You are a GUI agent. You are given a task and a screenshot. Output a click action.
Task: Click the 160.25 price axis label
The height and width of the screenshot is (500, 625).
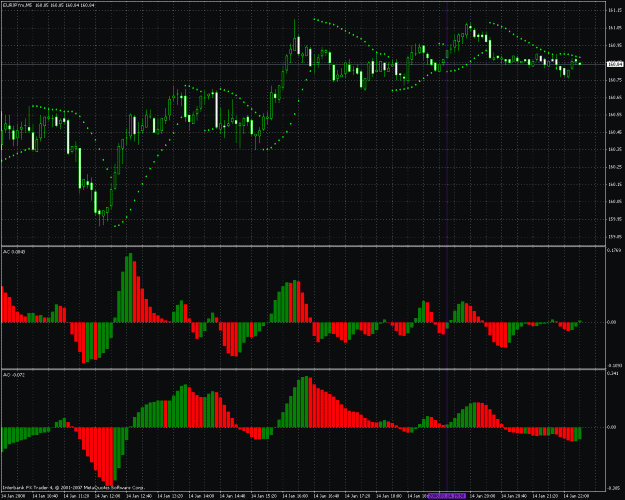point(615,167)
